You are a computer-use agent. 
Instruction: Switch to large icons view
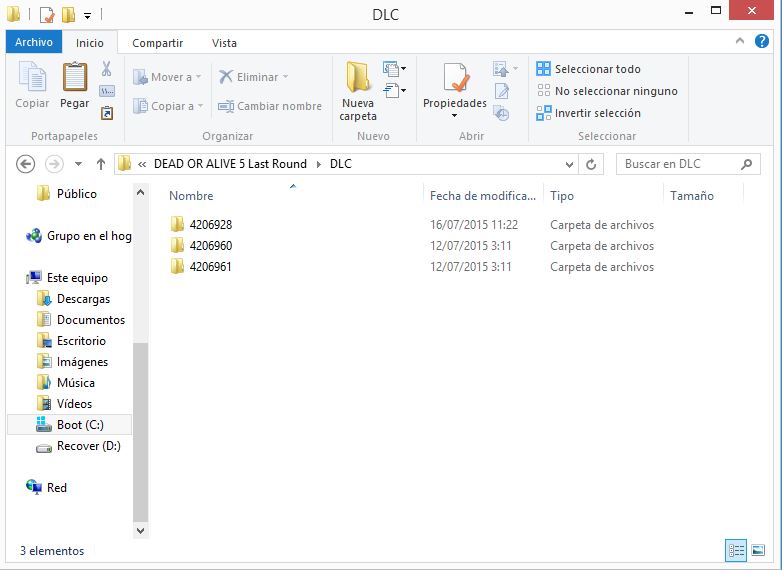click(x=759, y=550)
